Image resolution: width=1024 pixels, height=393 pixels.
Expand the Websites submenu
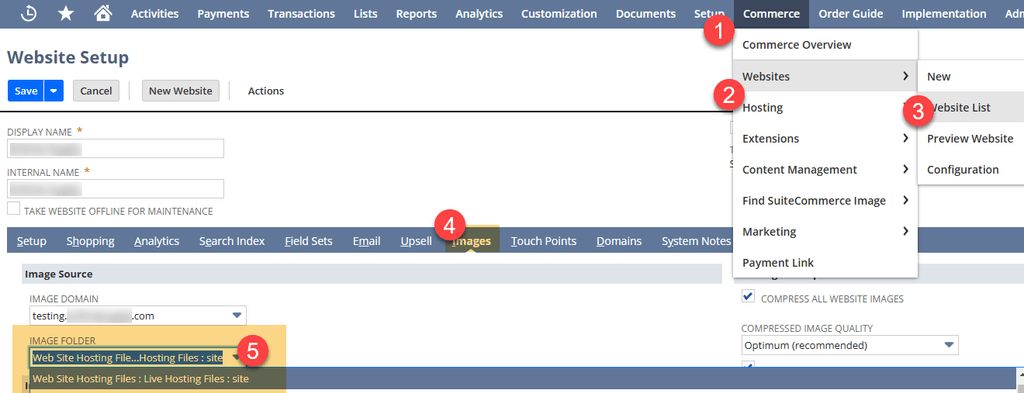tap(825, 76)
